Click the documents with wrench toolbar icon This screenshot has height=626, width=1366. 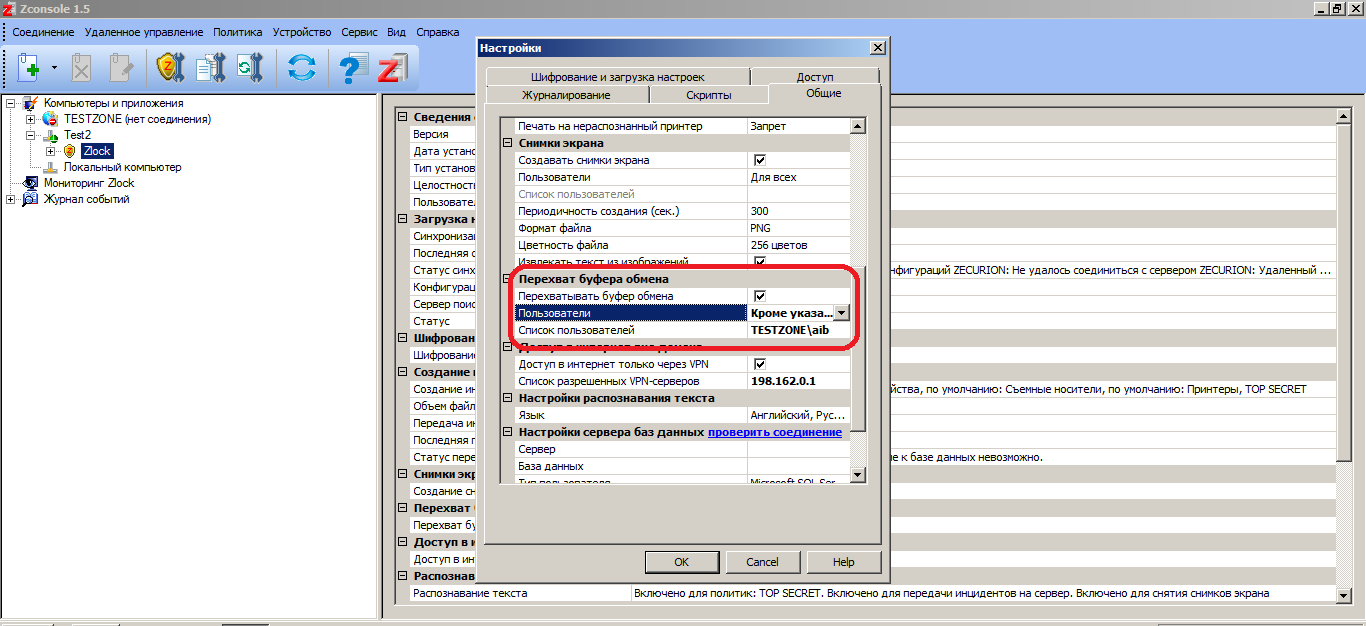click(210, 68)
